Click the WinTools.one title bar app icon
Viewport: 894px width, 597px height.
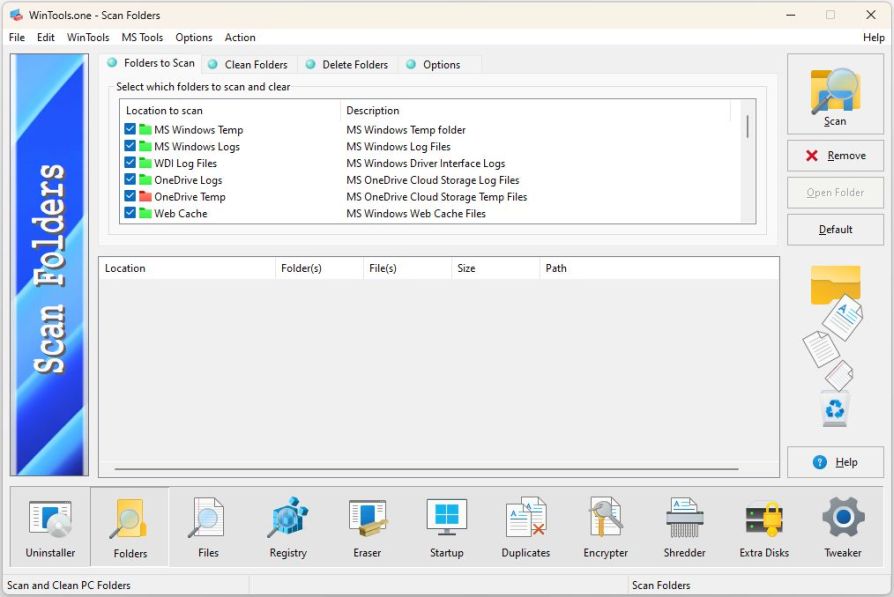click(x=16, y=15)
